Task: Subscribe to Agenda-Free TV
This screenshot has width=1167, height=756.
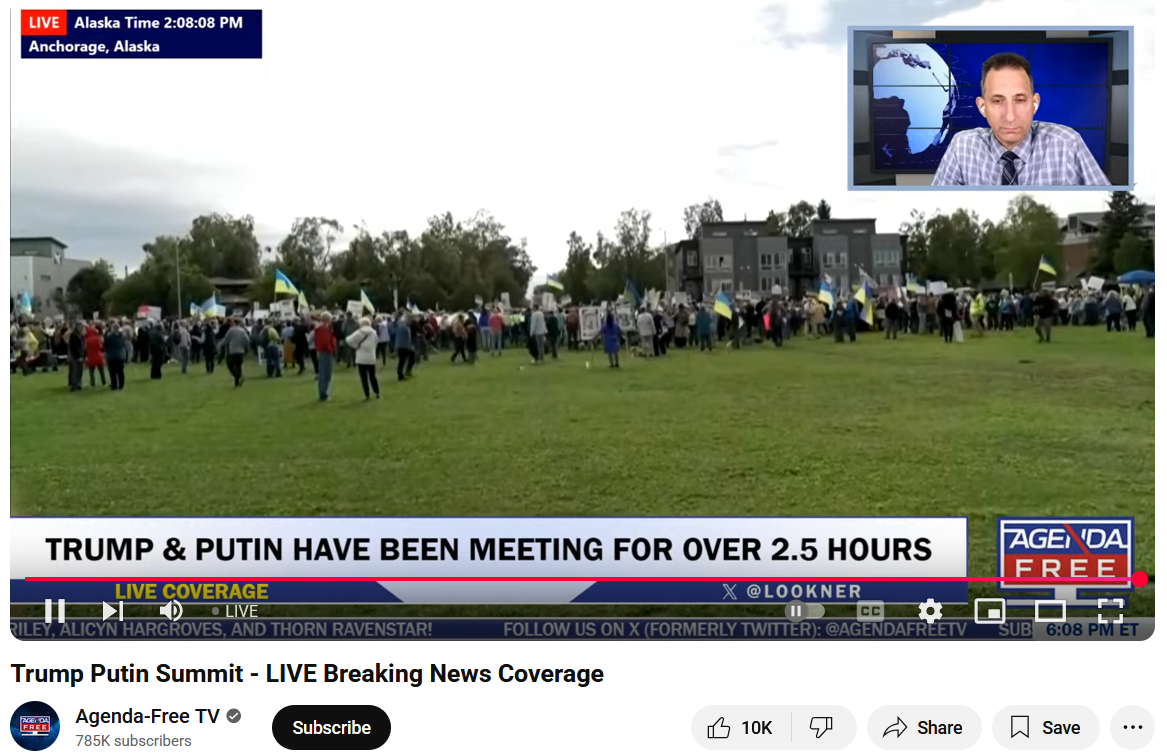Action: coord(331,727)
